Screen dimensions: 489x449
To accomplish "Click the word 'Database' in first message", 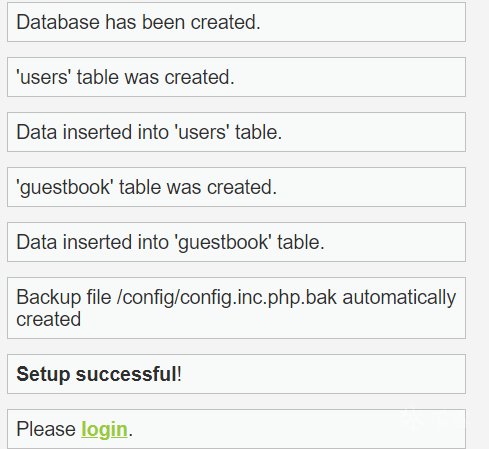I will pyautogui.click(x=58, y=22).
